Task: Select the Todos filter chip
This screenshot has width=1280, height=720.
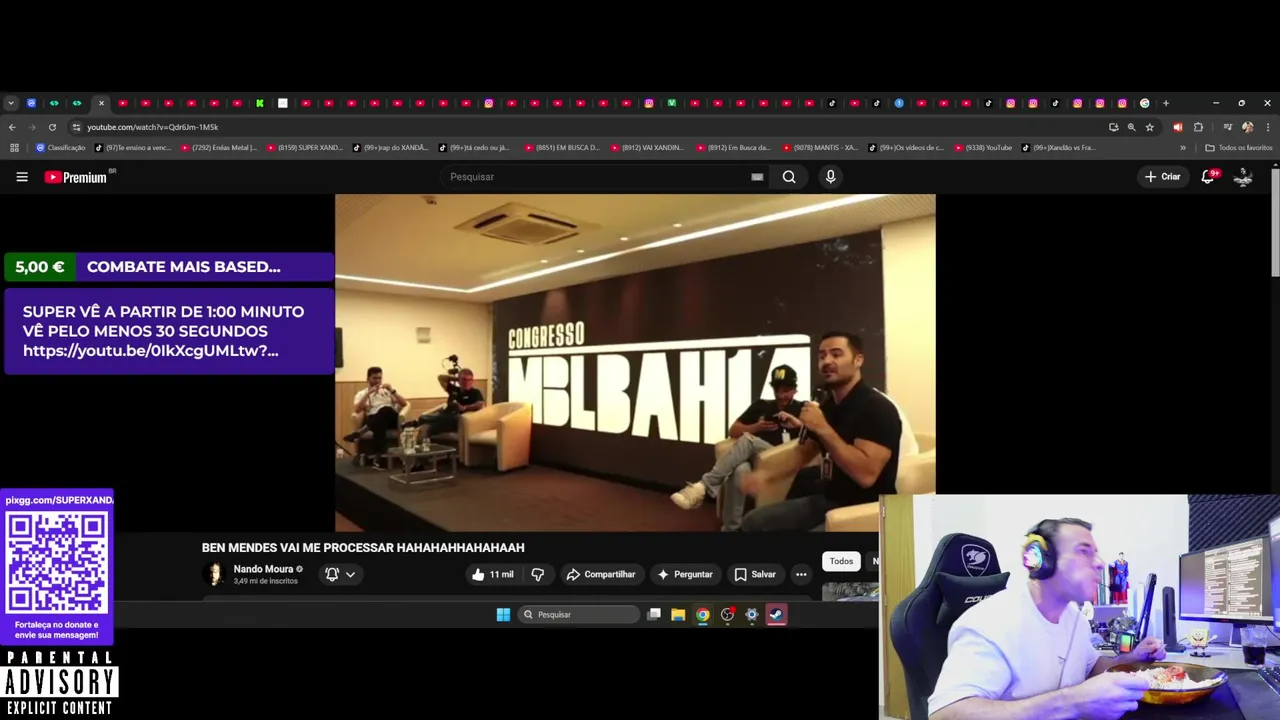Action: [841, 561]
